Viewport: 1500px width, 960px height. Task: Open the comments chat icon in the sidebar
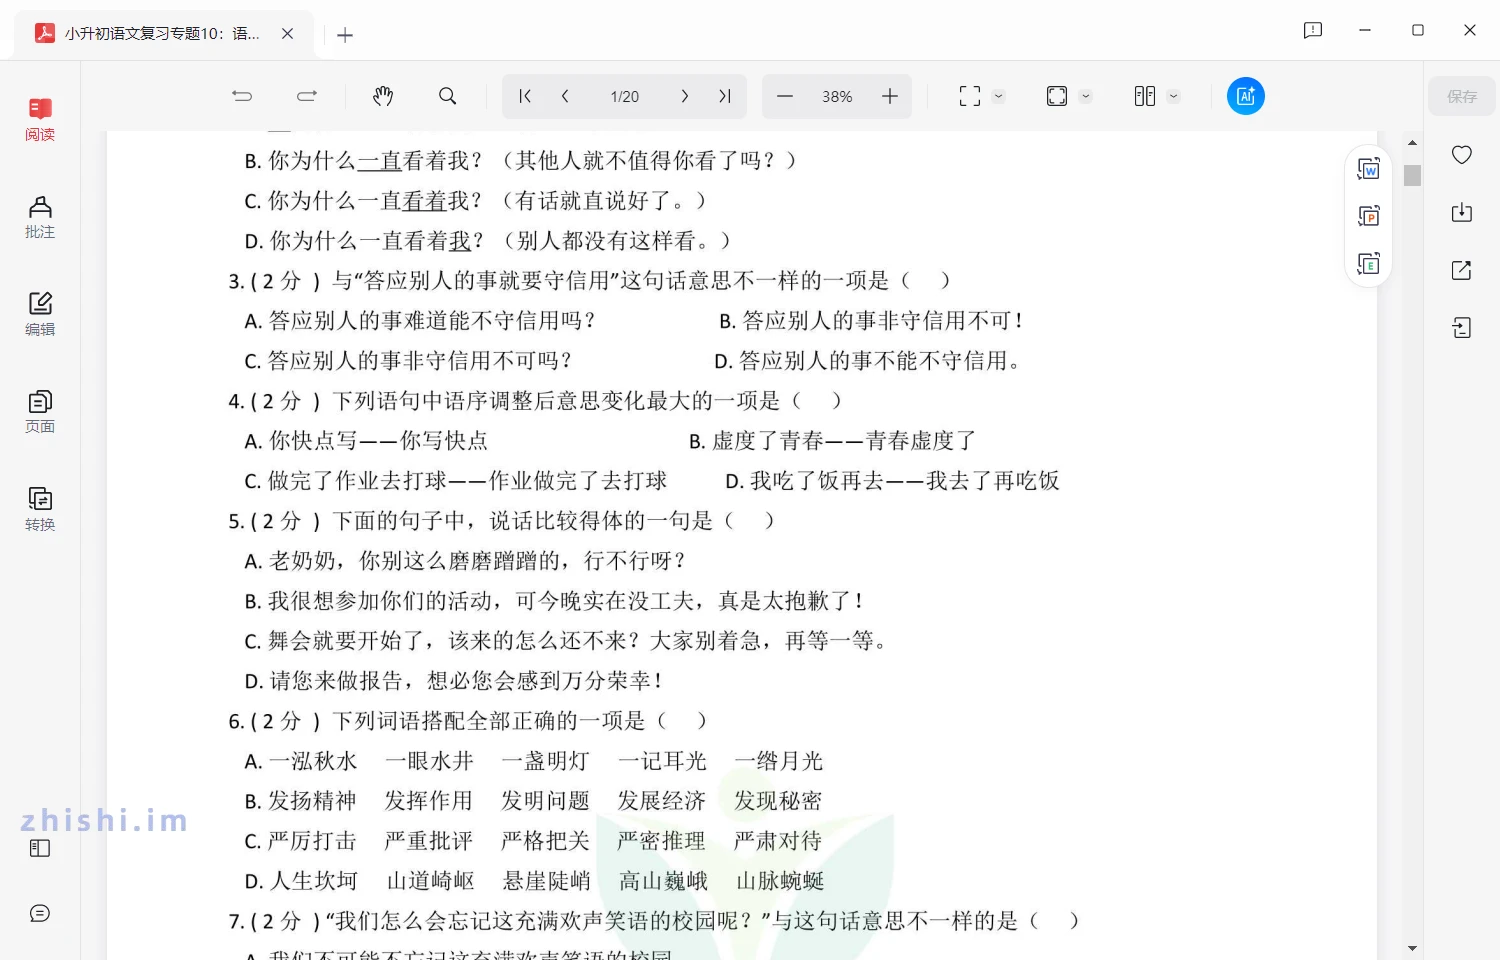pos(40,913)
